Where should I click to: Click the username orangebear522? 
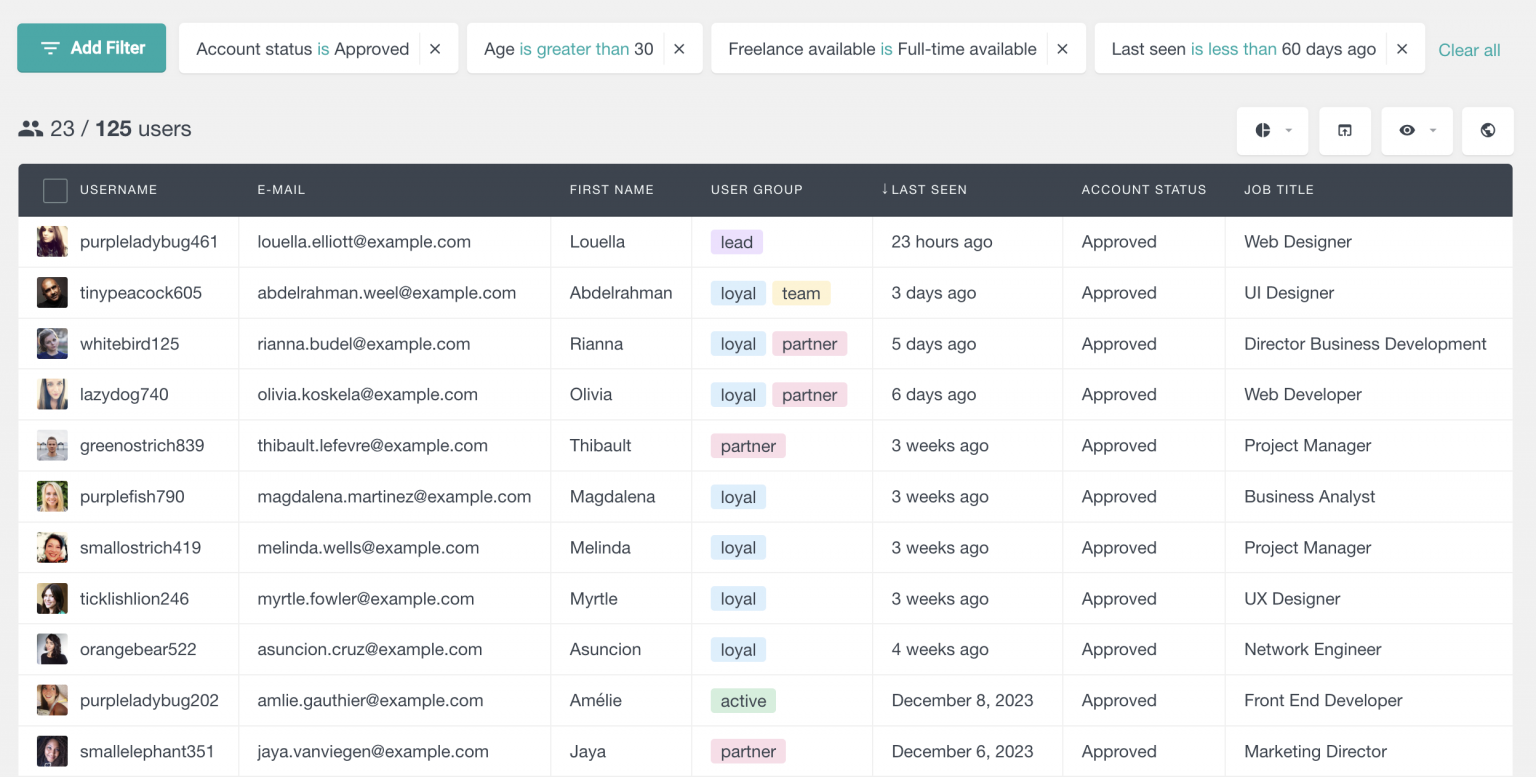point(138,649)
